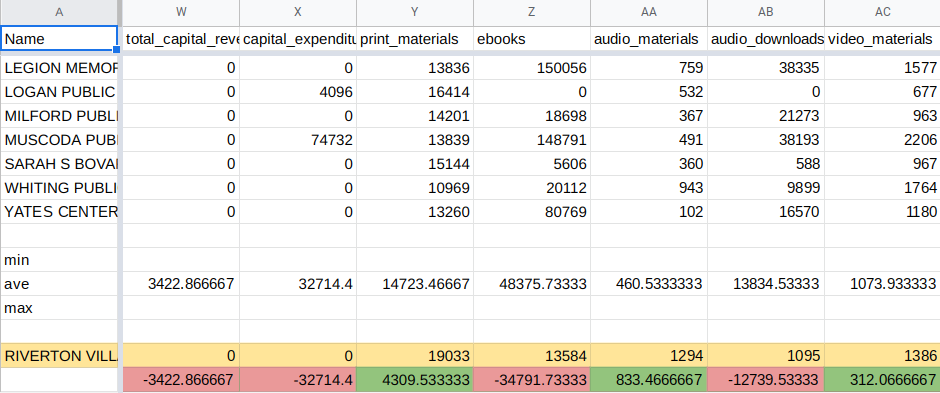Click Riverton audio materials value 1294
Image resolution: width=940 pixels, height=393 pixels.
pyautogui.click(x=649, y=356)
